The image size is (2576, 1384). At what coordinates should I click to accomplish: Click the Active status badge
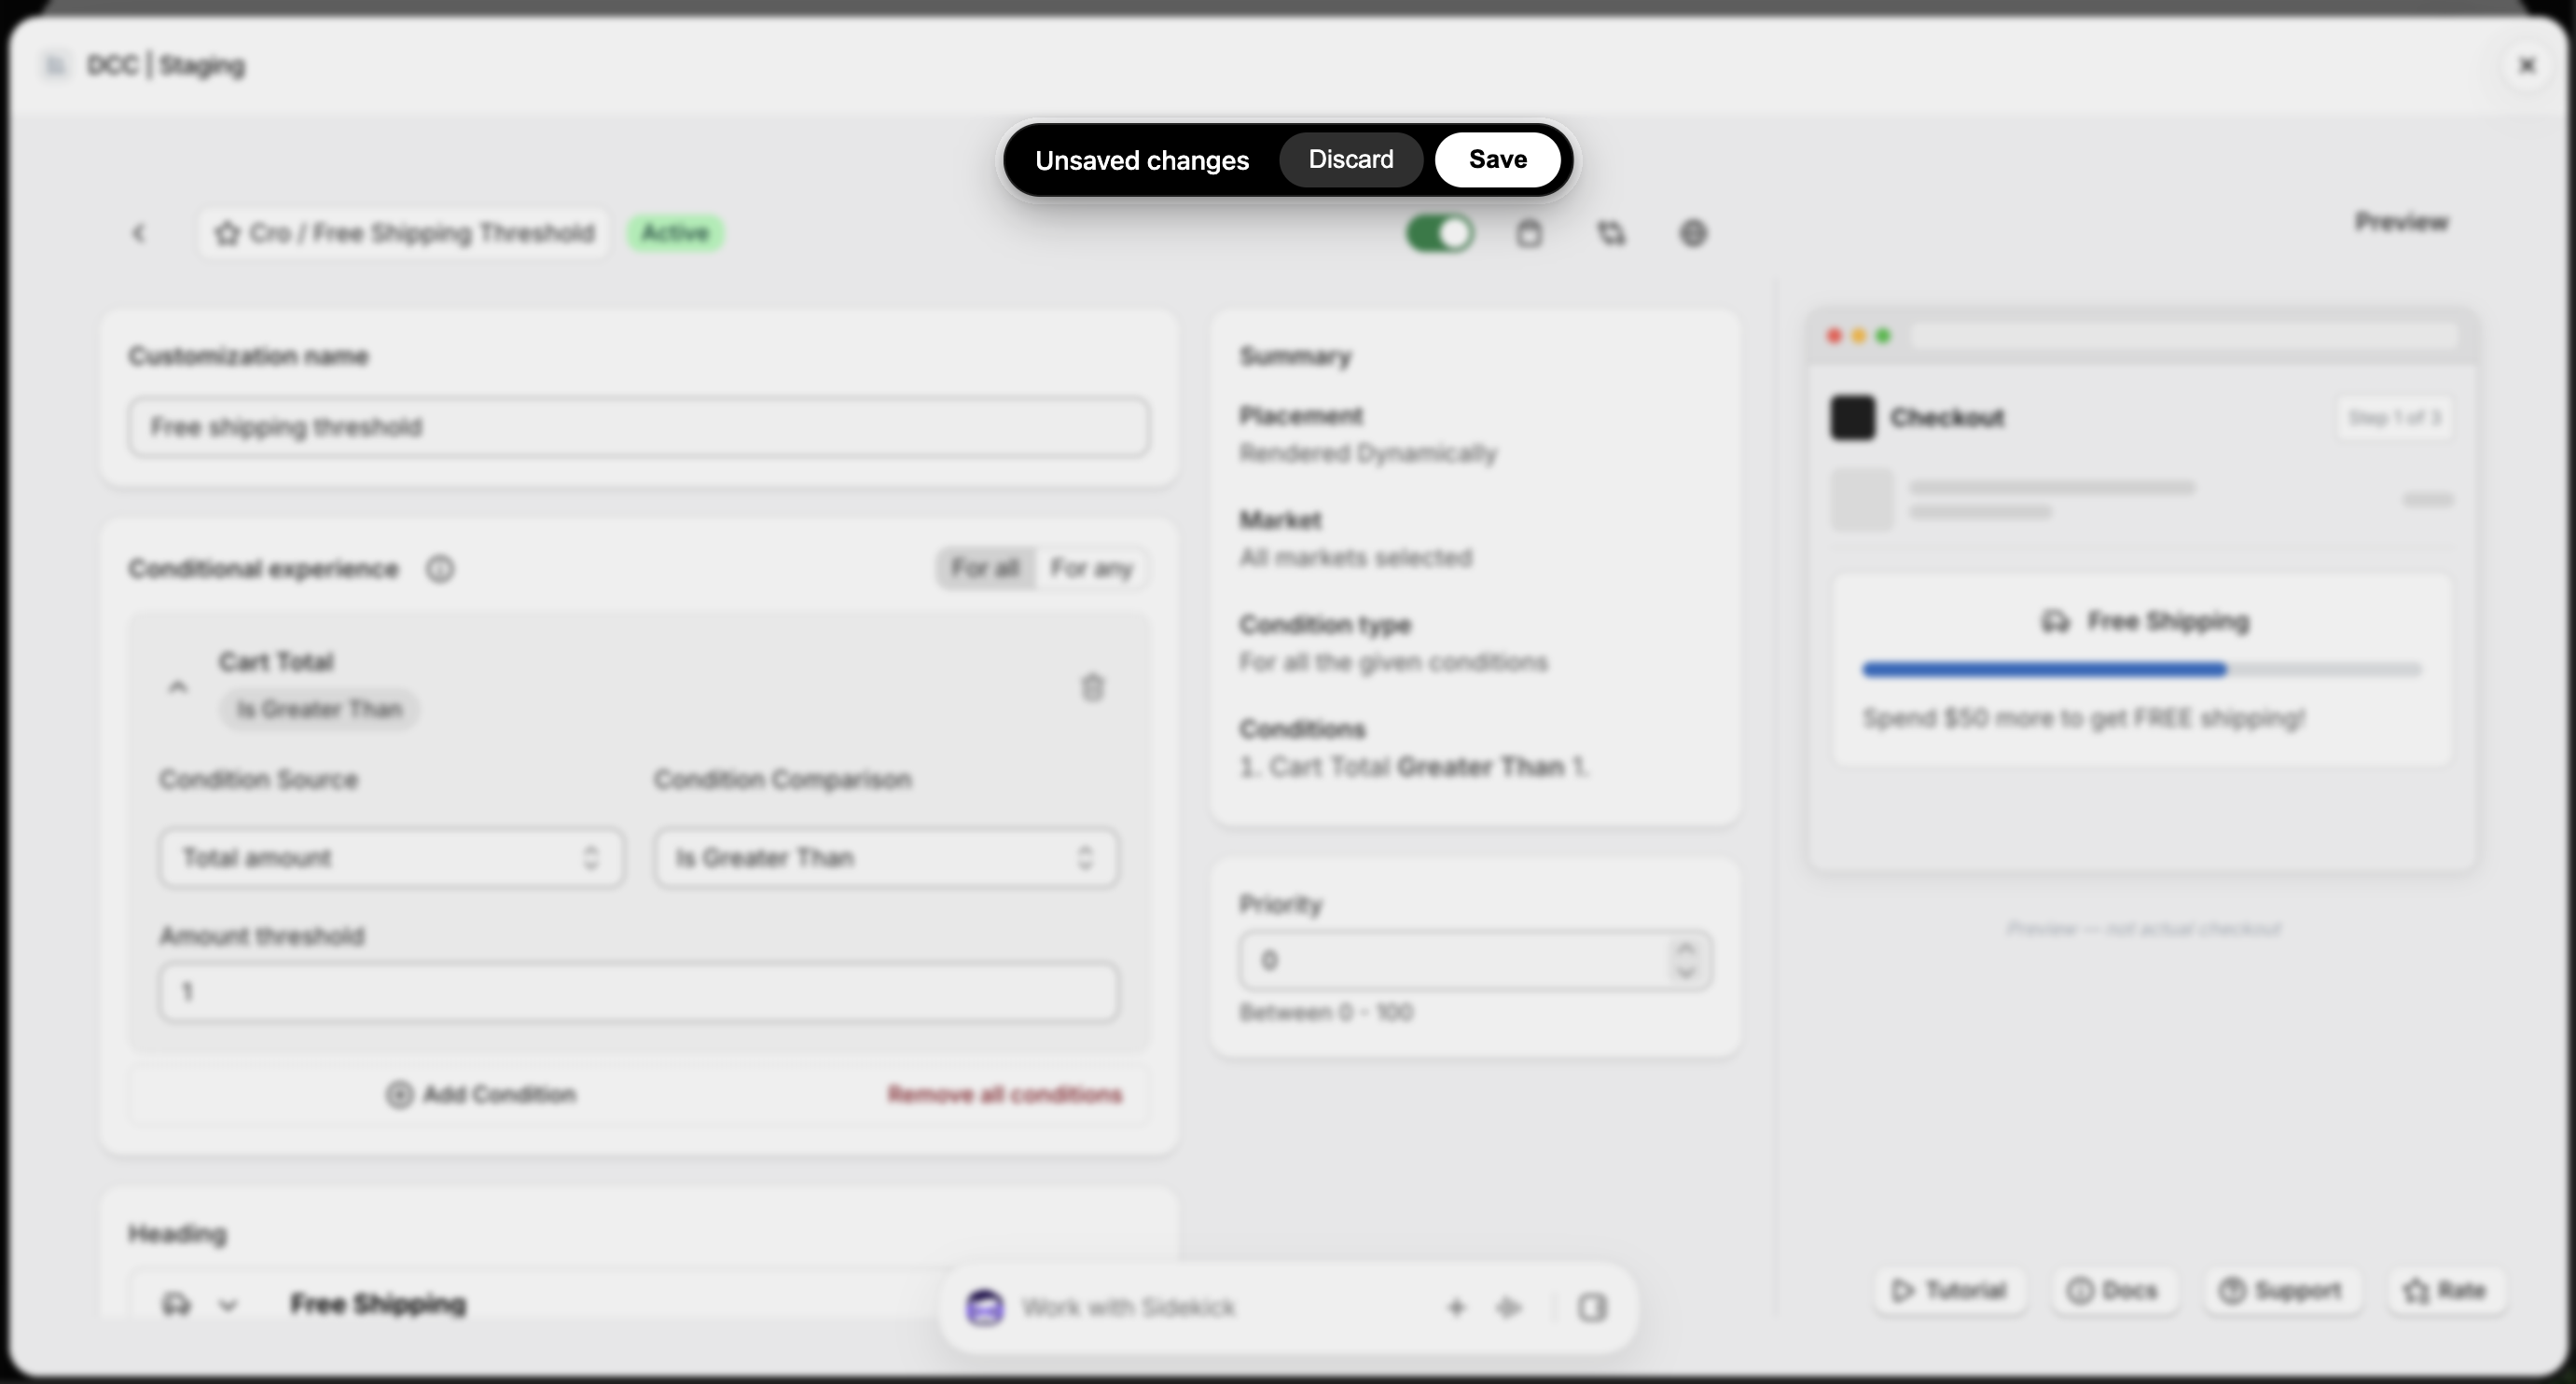675,233
